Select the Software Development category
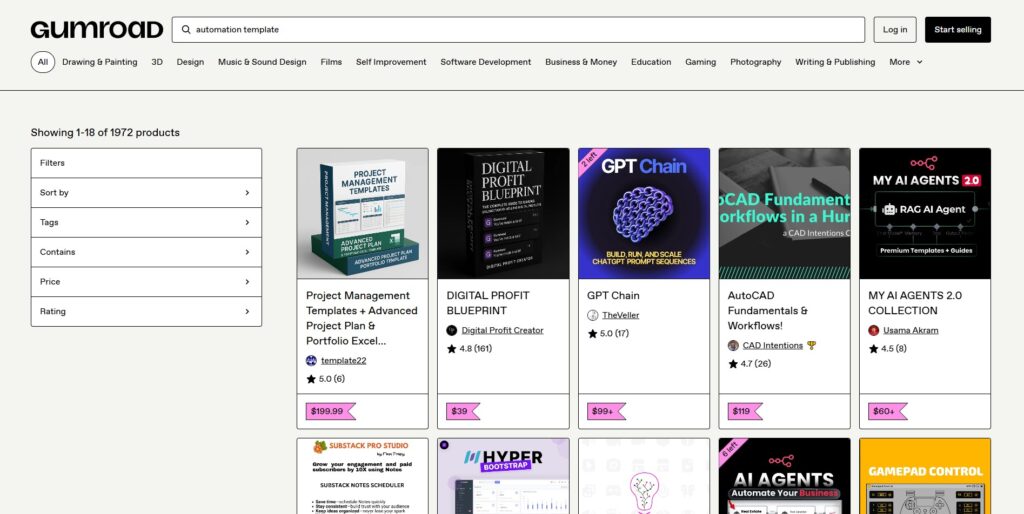This screenshot has width=1024, height=514. coord(485,62)
